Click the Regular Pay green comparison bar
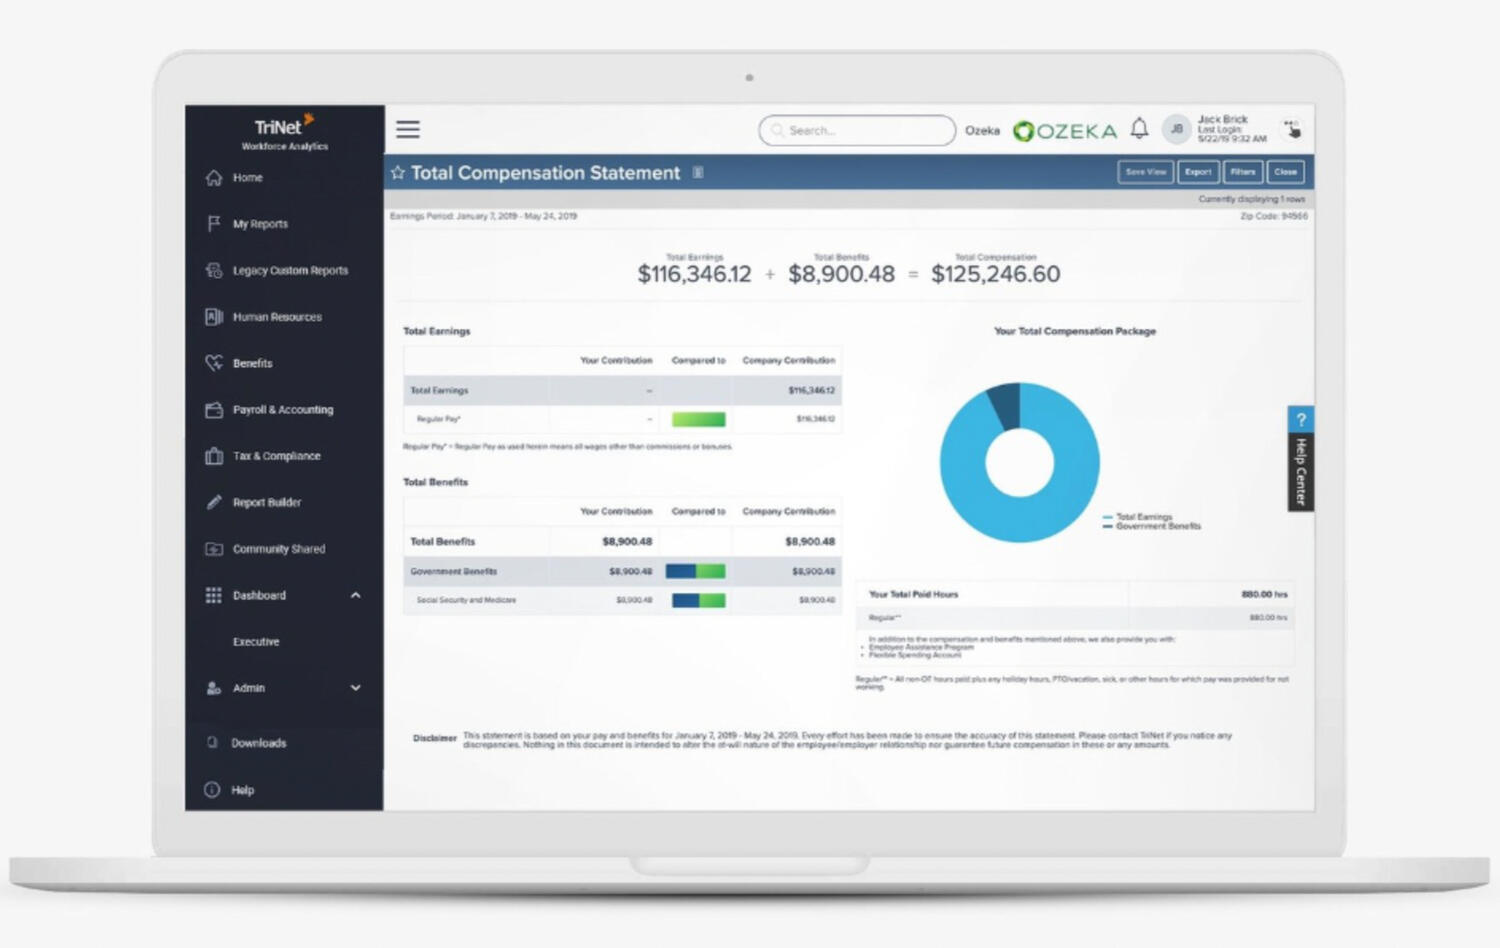This screenshot has height=948, width=1500. [x=698, y=420]
